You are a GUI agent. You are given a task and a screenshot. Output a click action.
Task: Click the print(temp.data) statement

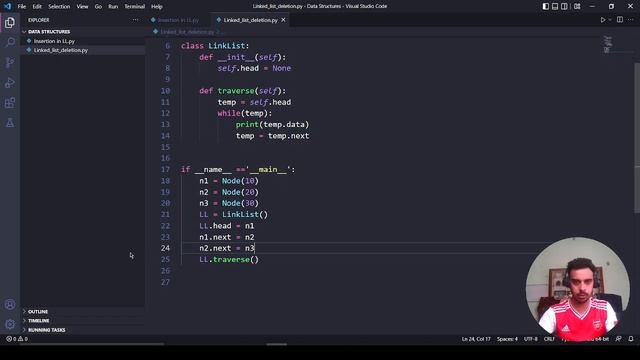pyautogui.click(x=272, y=124)
